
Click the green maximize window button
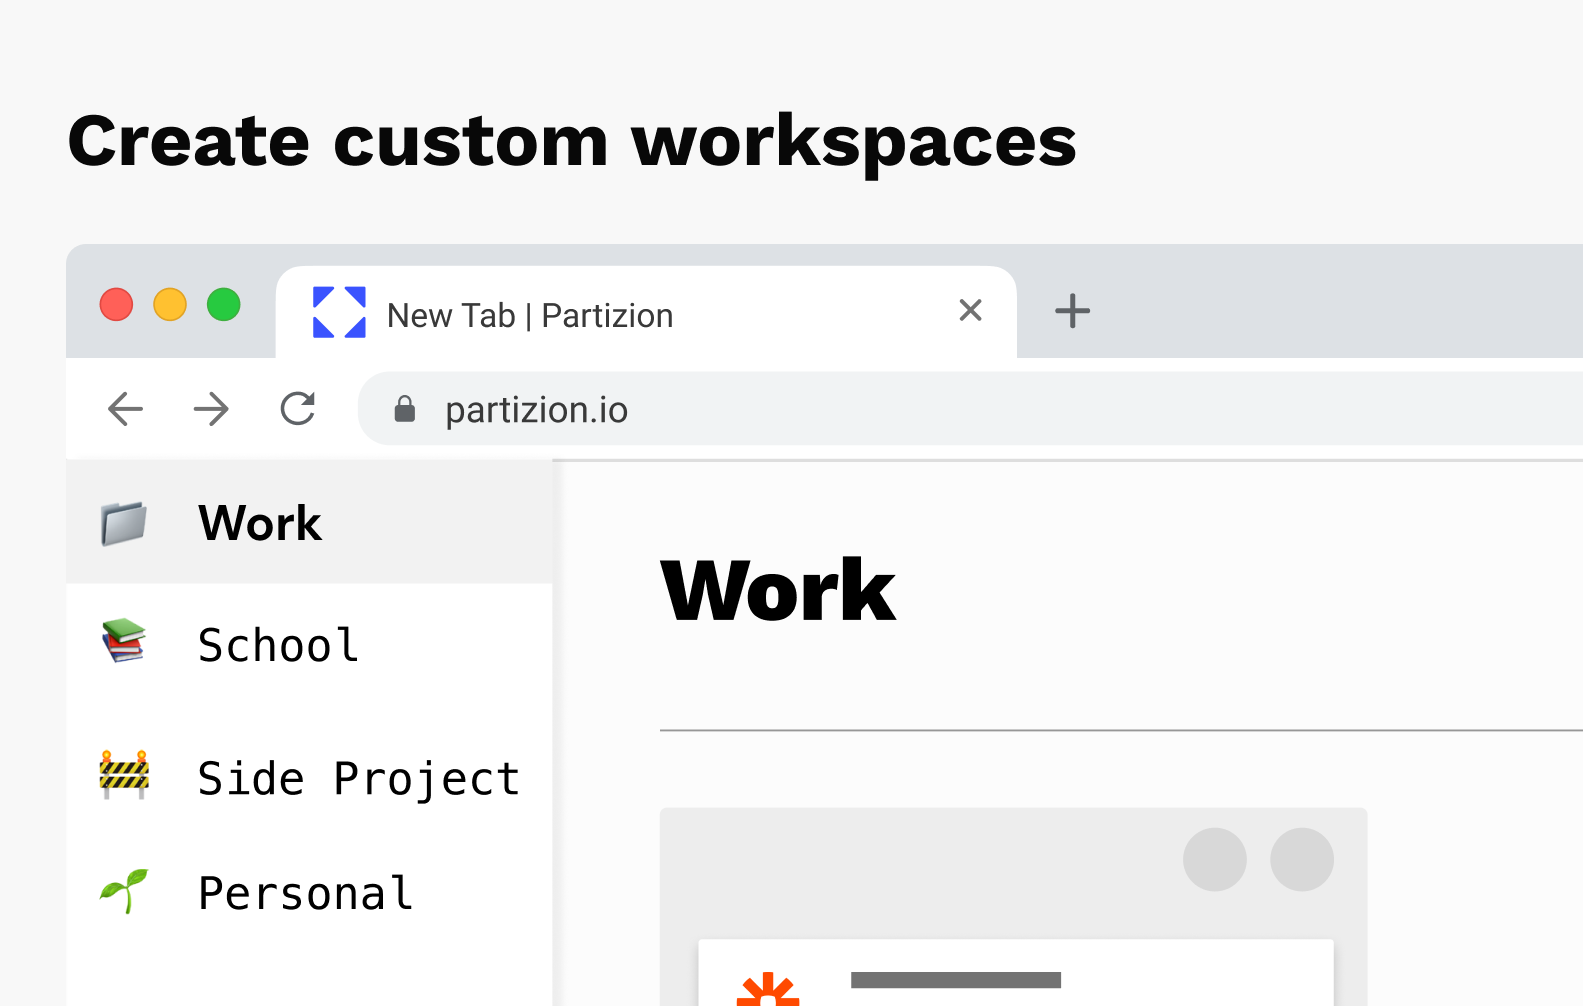tap(224, 304)
